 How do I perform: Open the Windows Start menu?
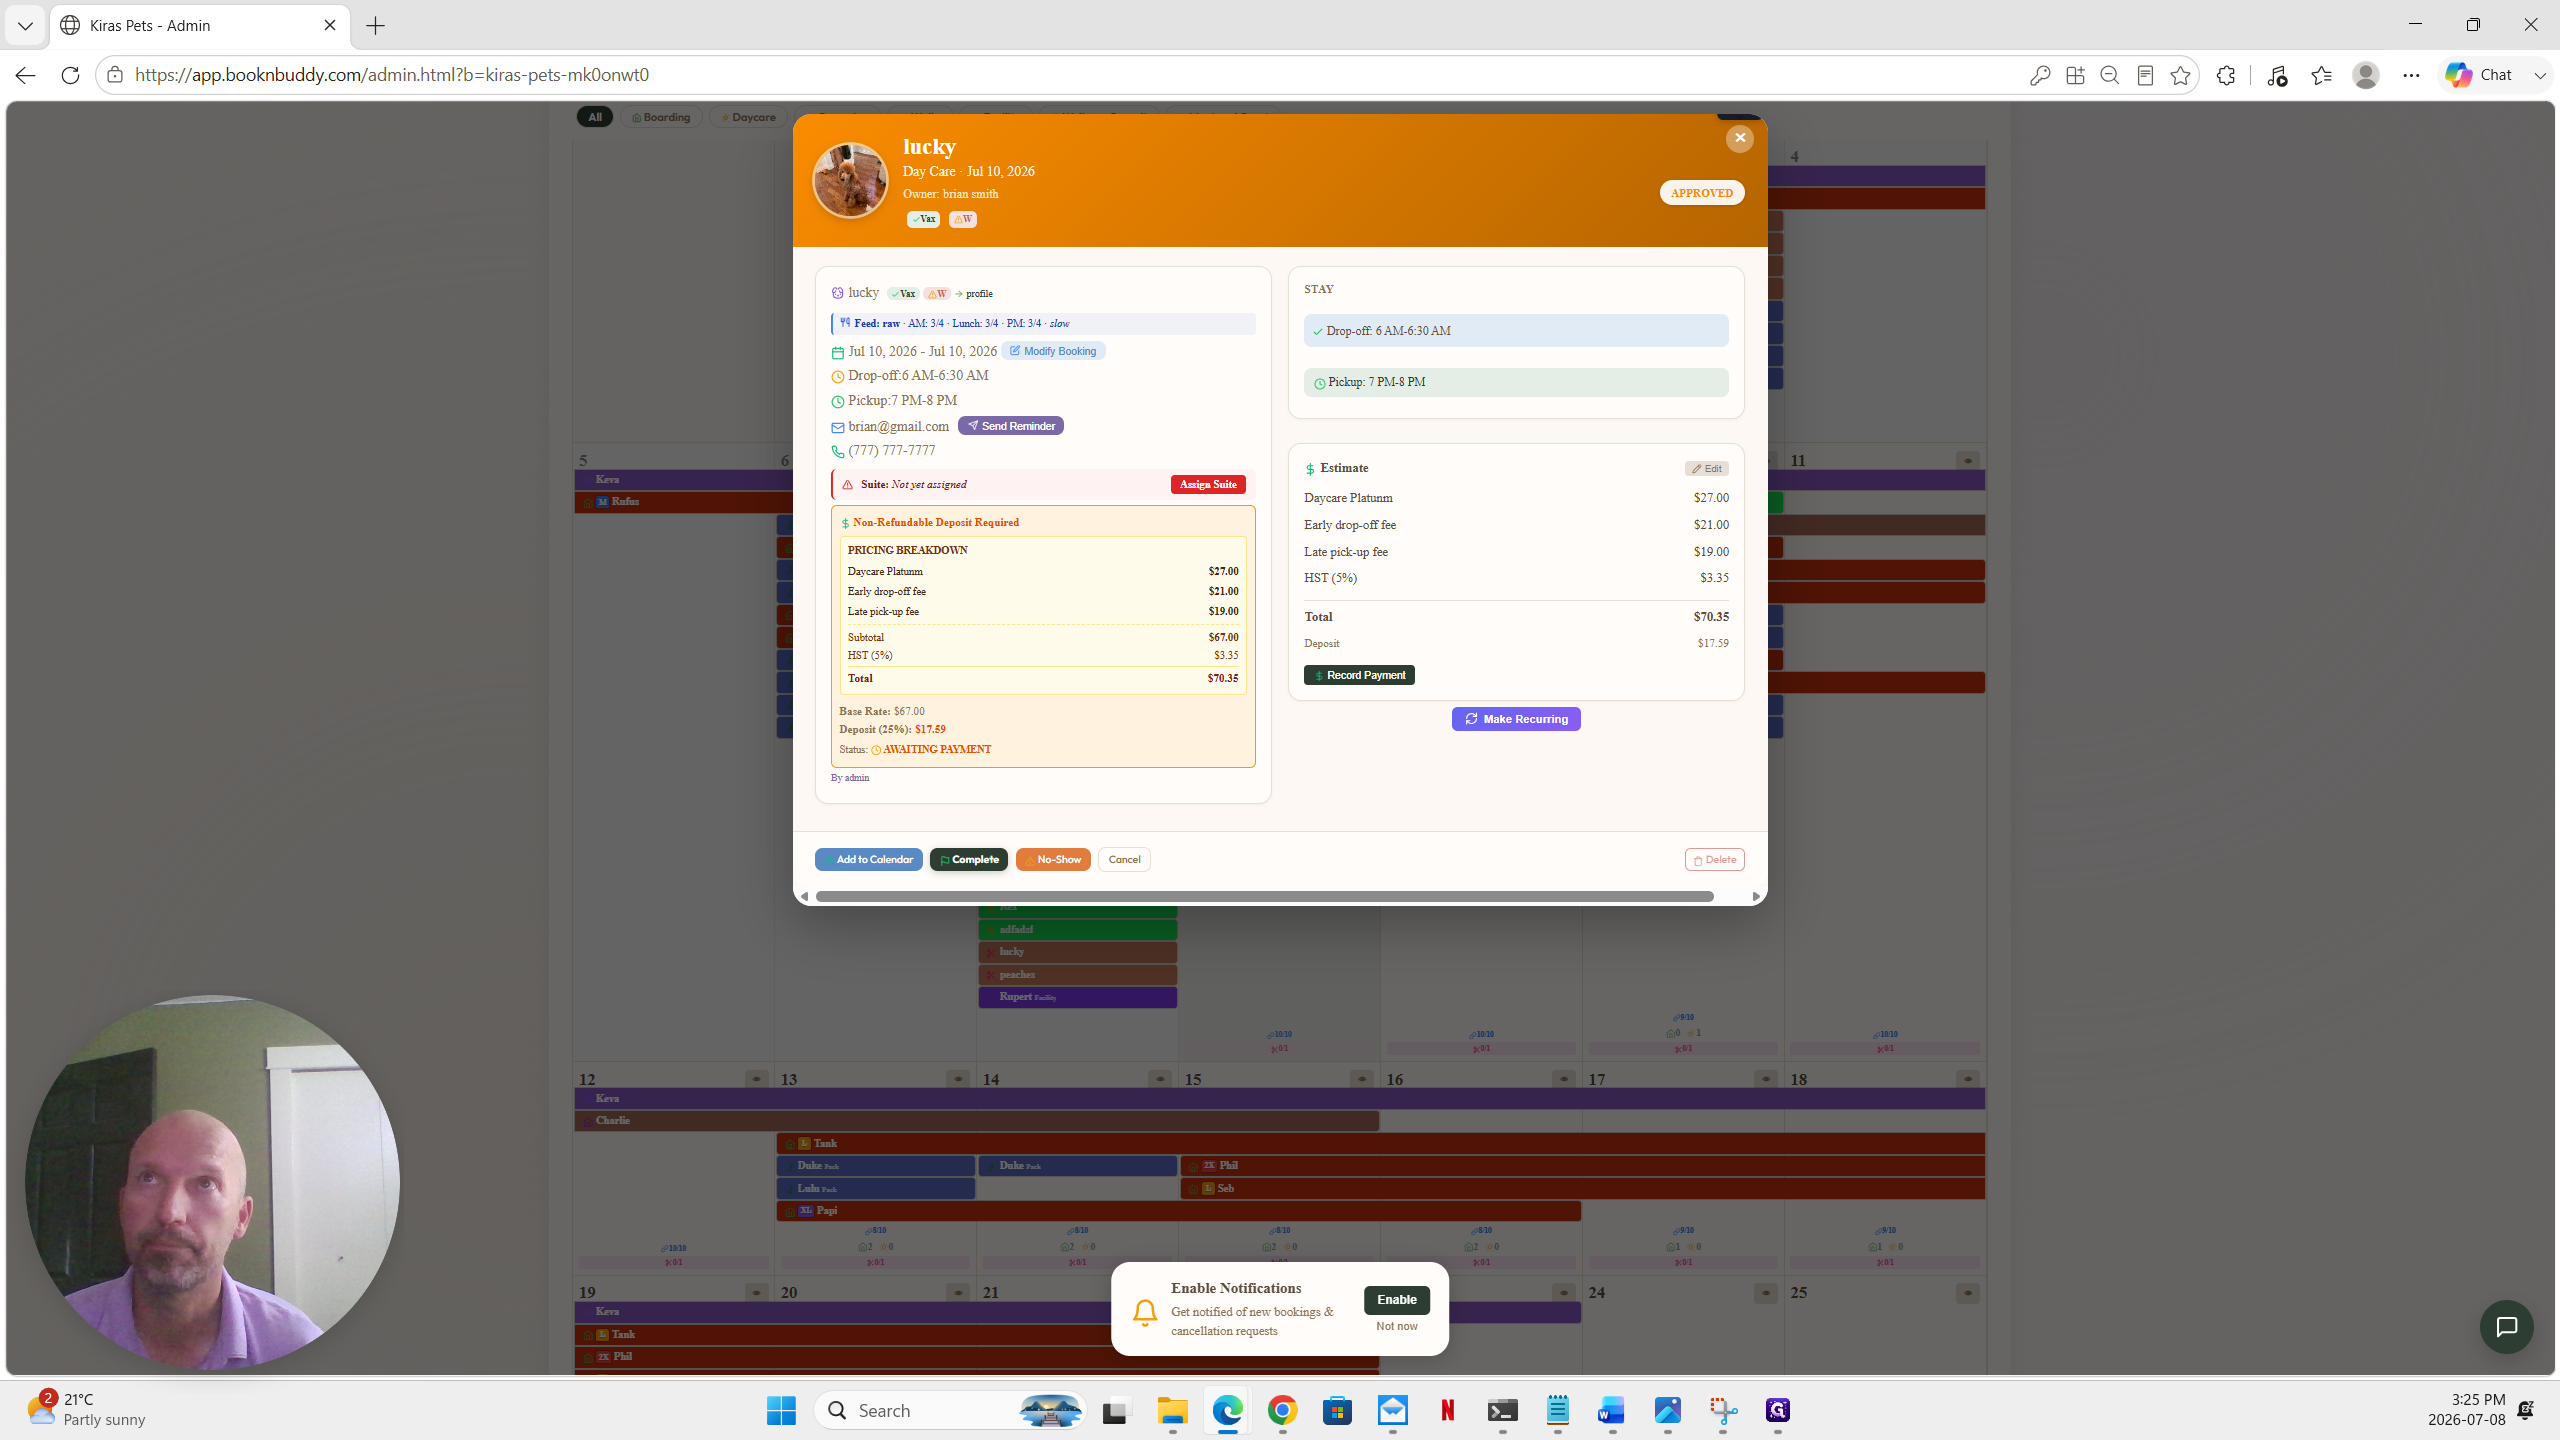(x=781, y=1410)
